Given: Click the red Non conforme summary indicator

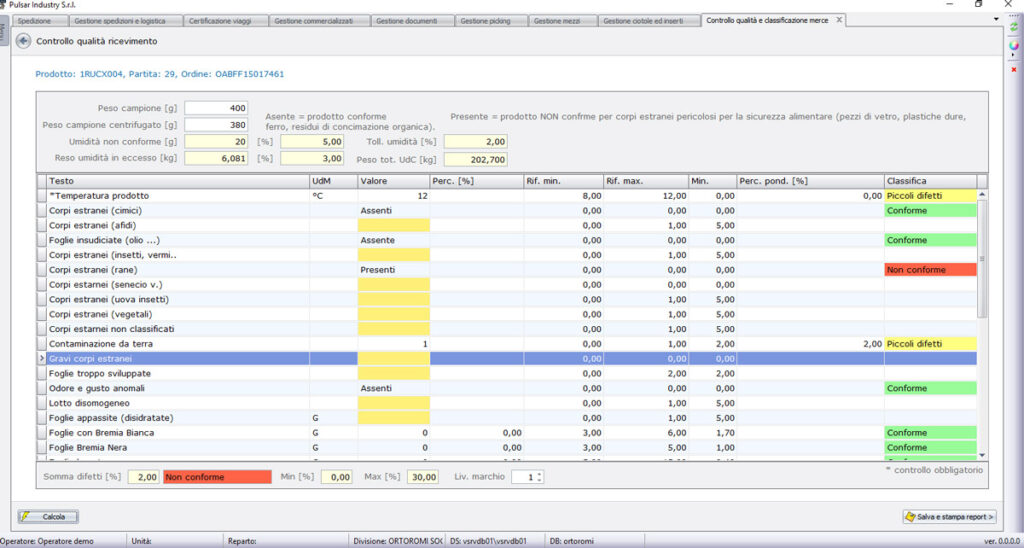Looking at the screenshot, I should (x=217, y=477).
